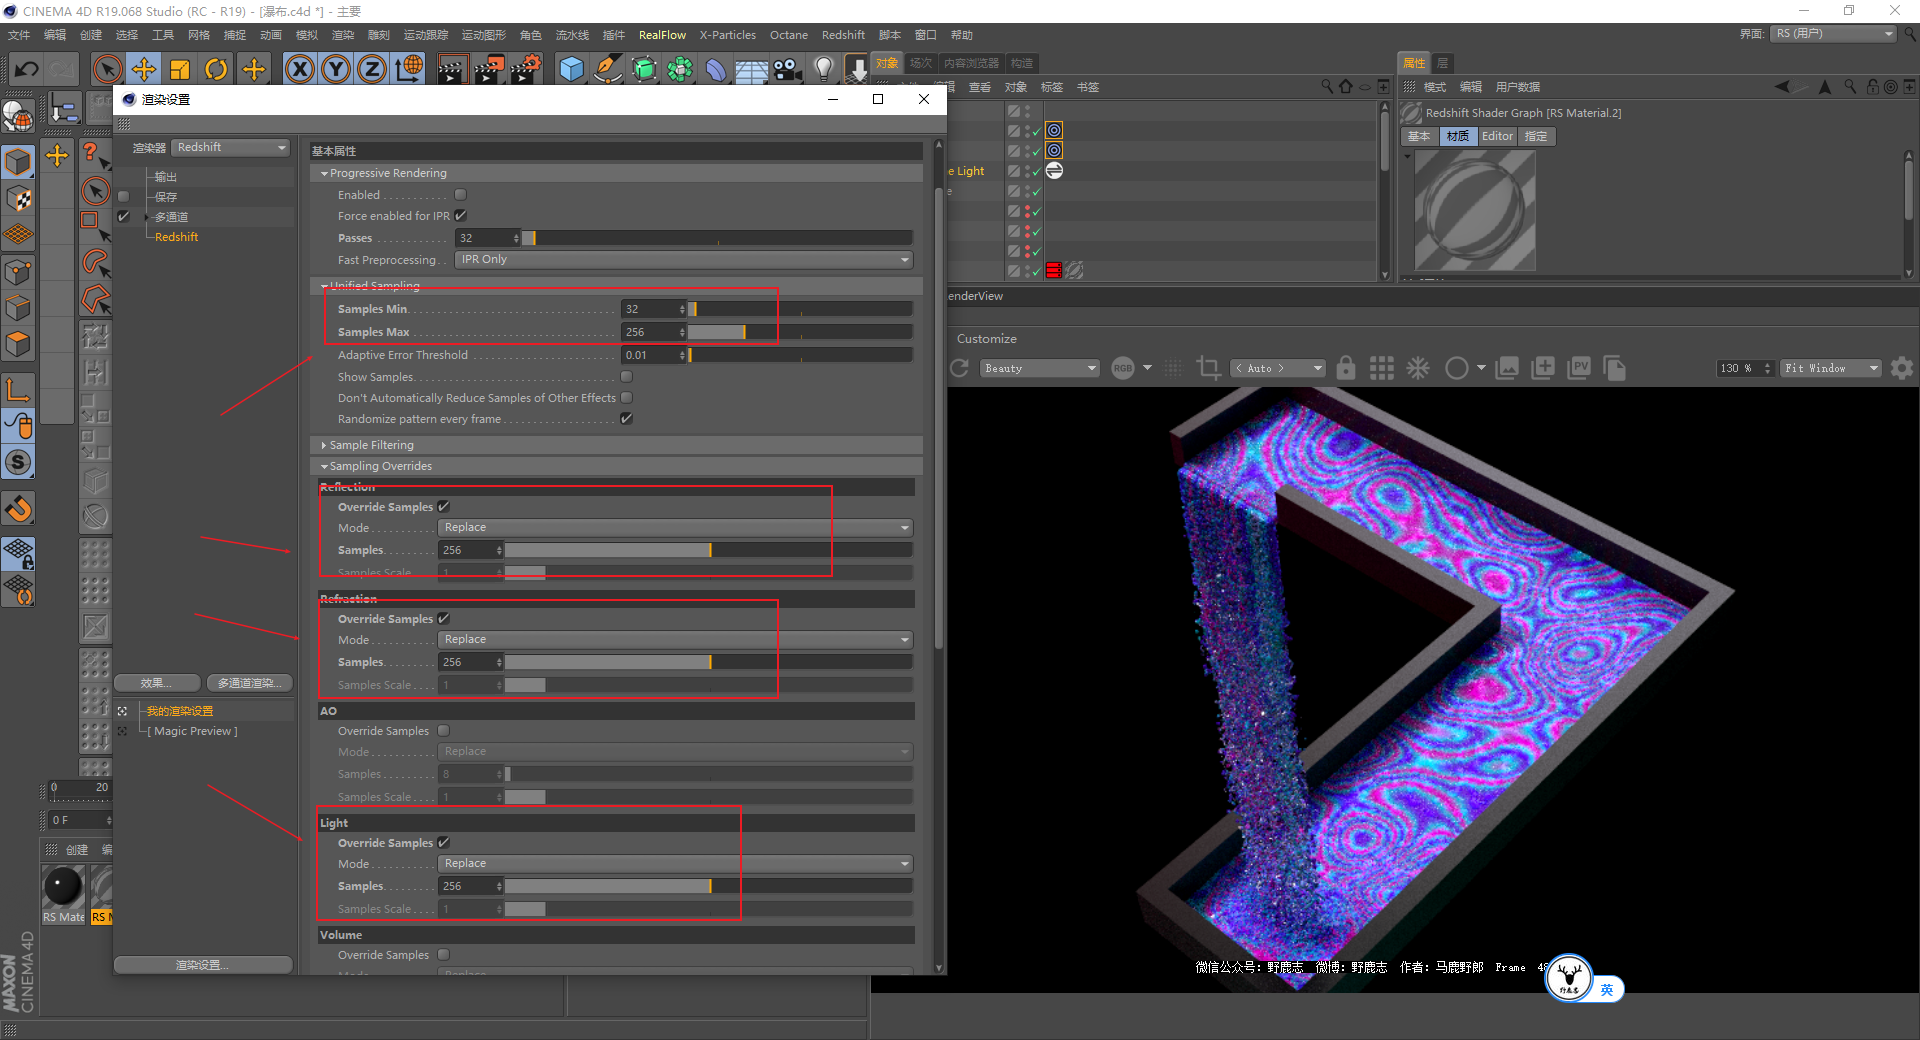Switch to the Editor tab
This screenshot has width=1920, height=1040.
(x=1497, y=136)
